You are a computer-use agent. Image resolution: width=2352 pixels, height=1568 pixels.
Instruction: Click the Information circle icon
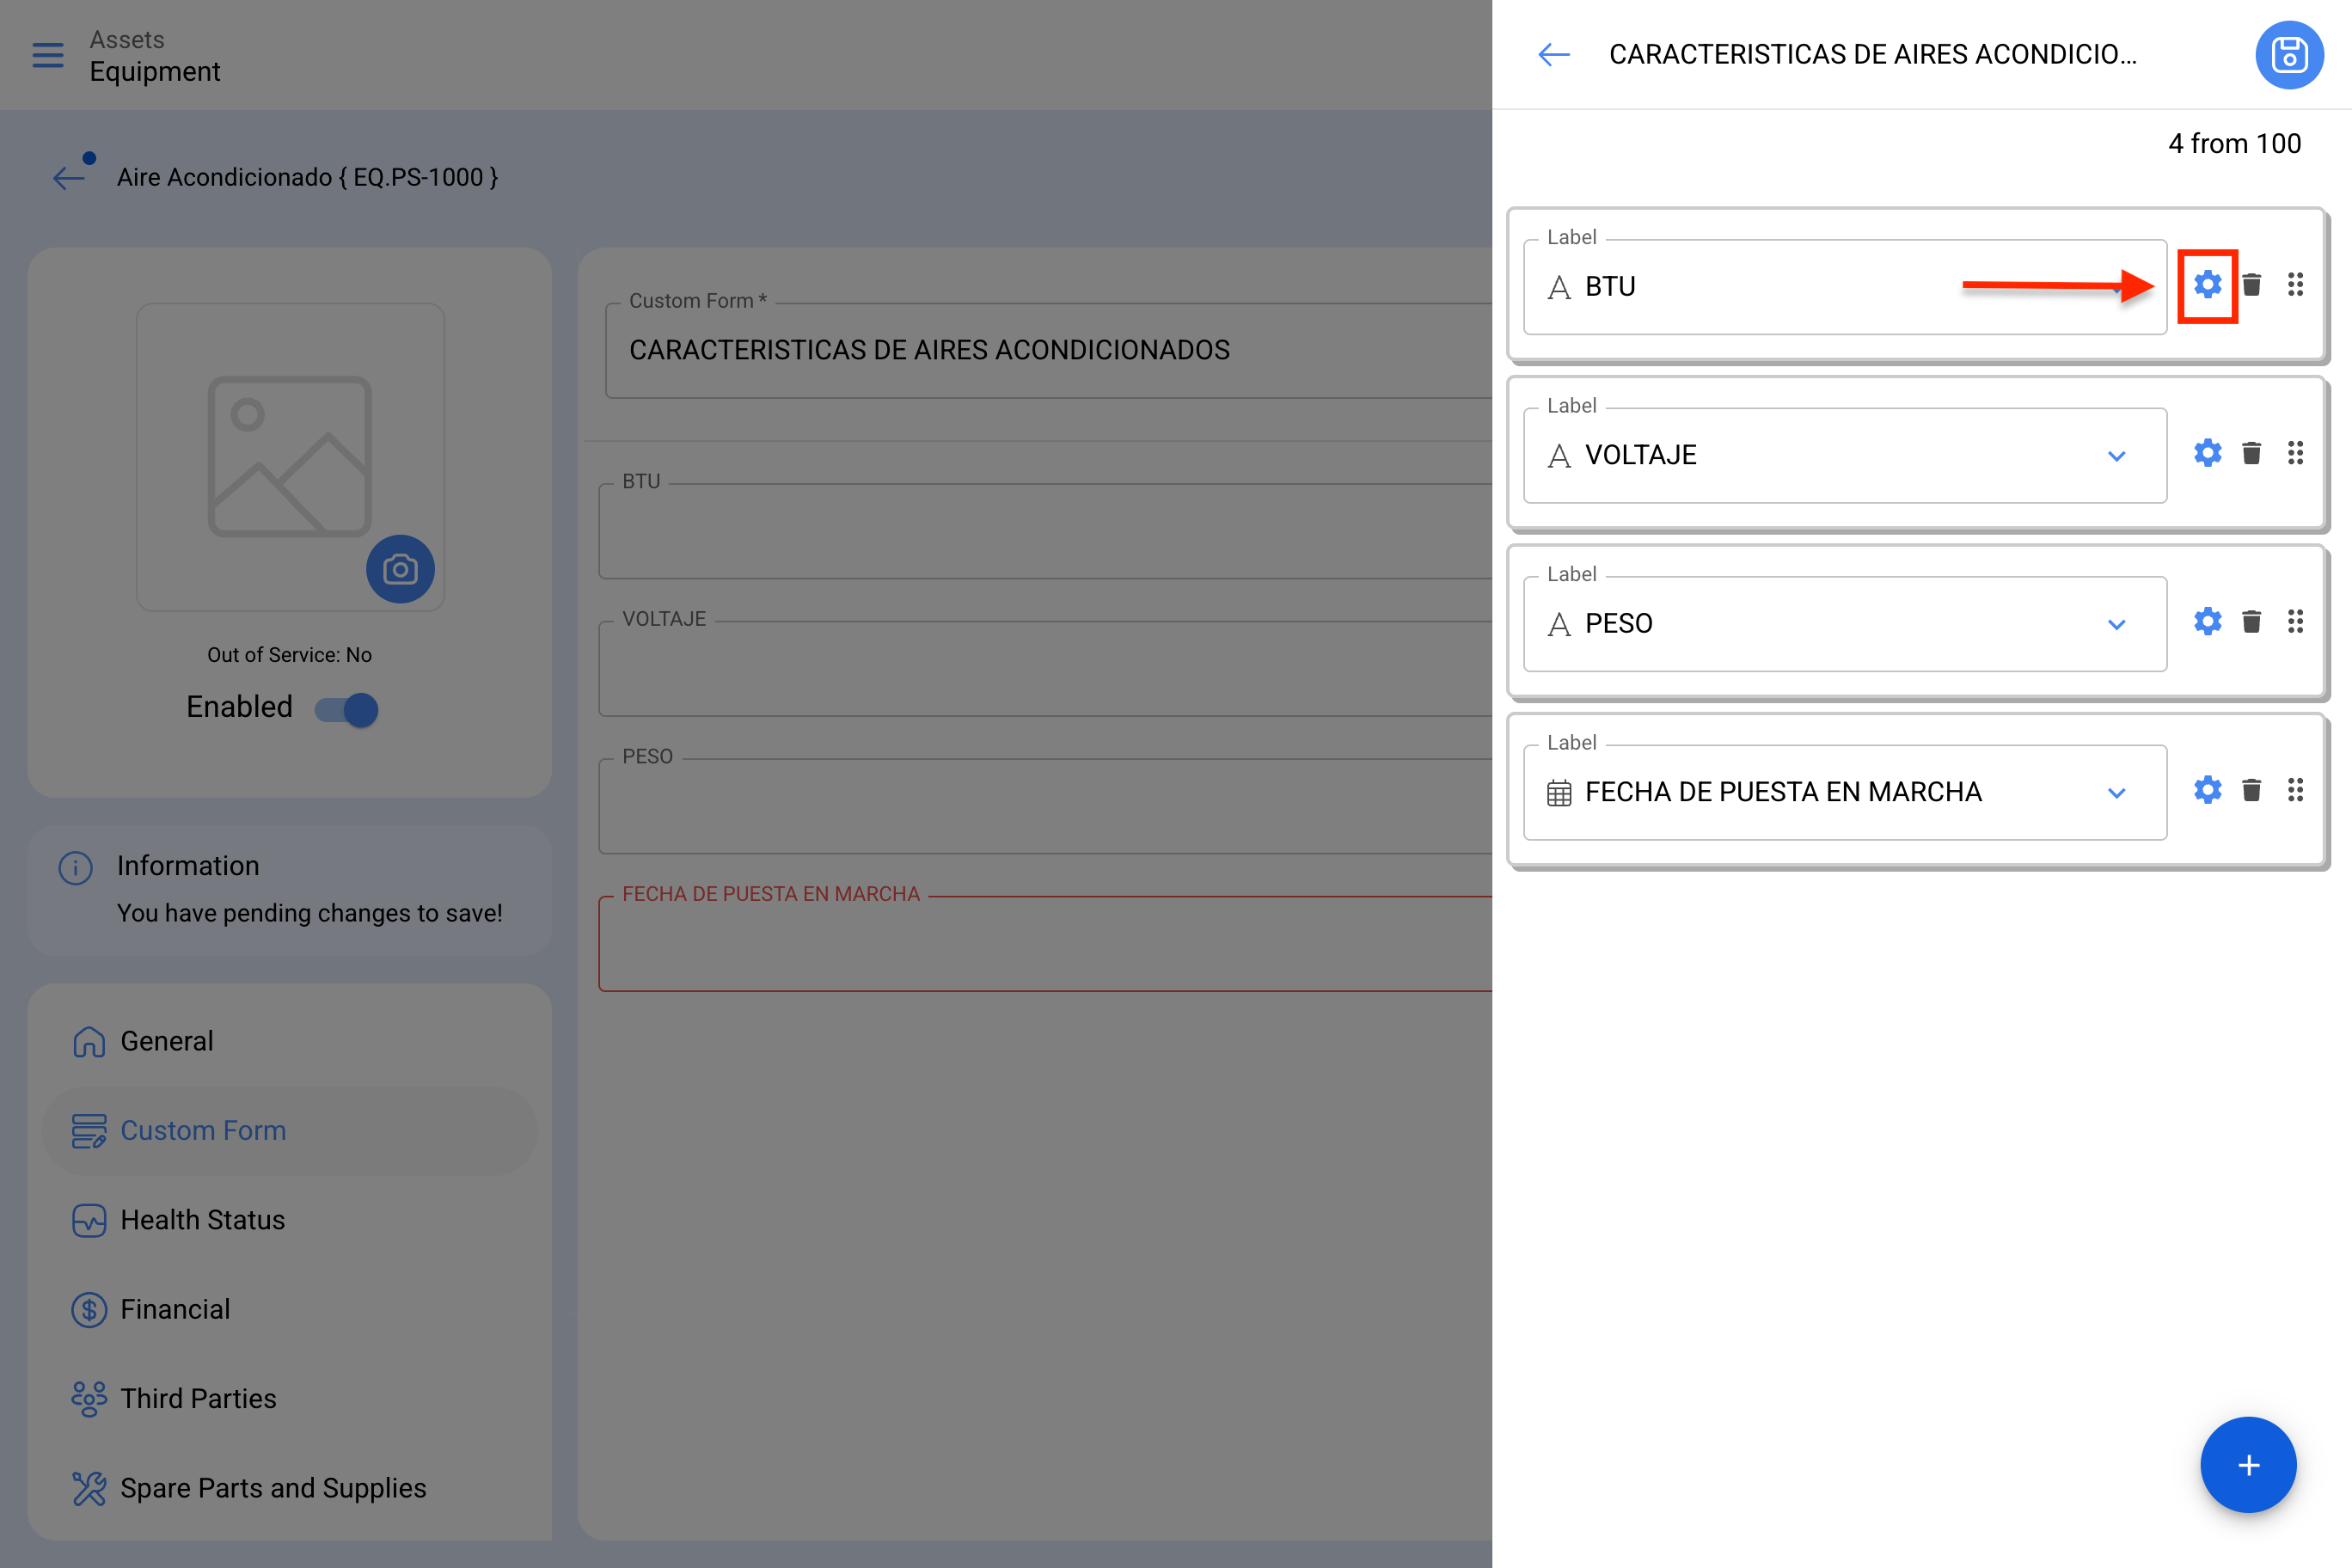pos(76,867)
